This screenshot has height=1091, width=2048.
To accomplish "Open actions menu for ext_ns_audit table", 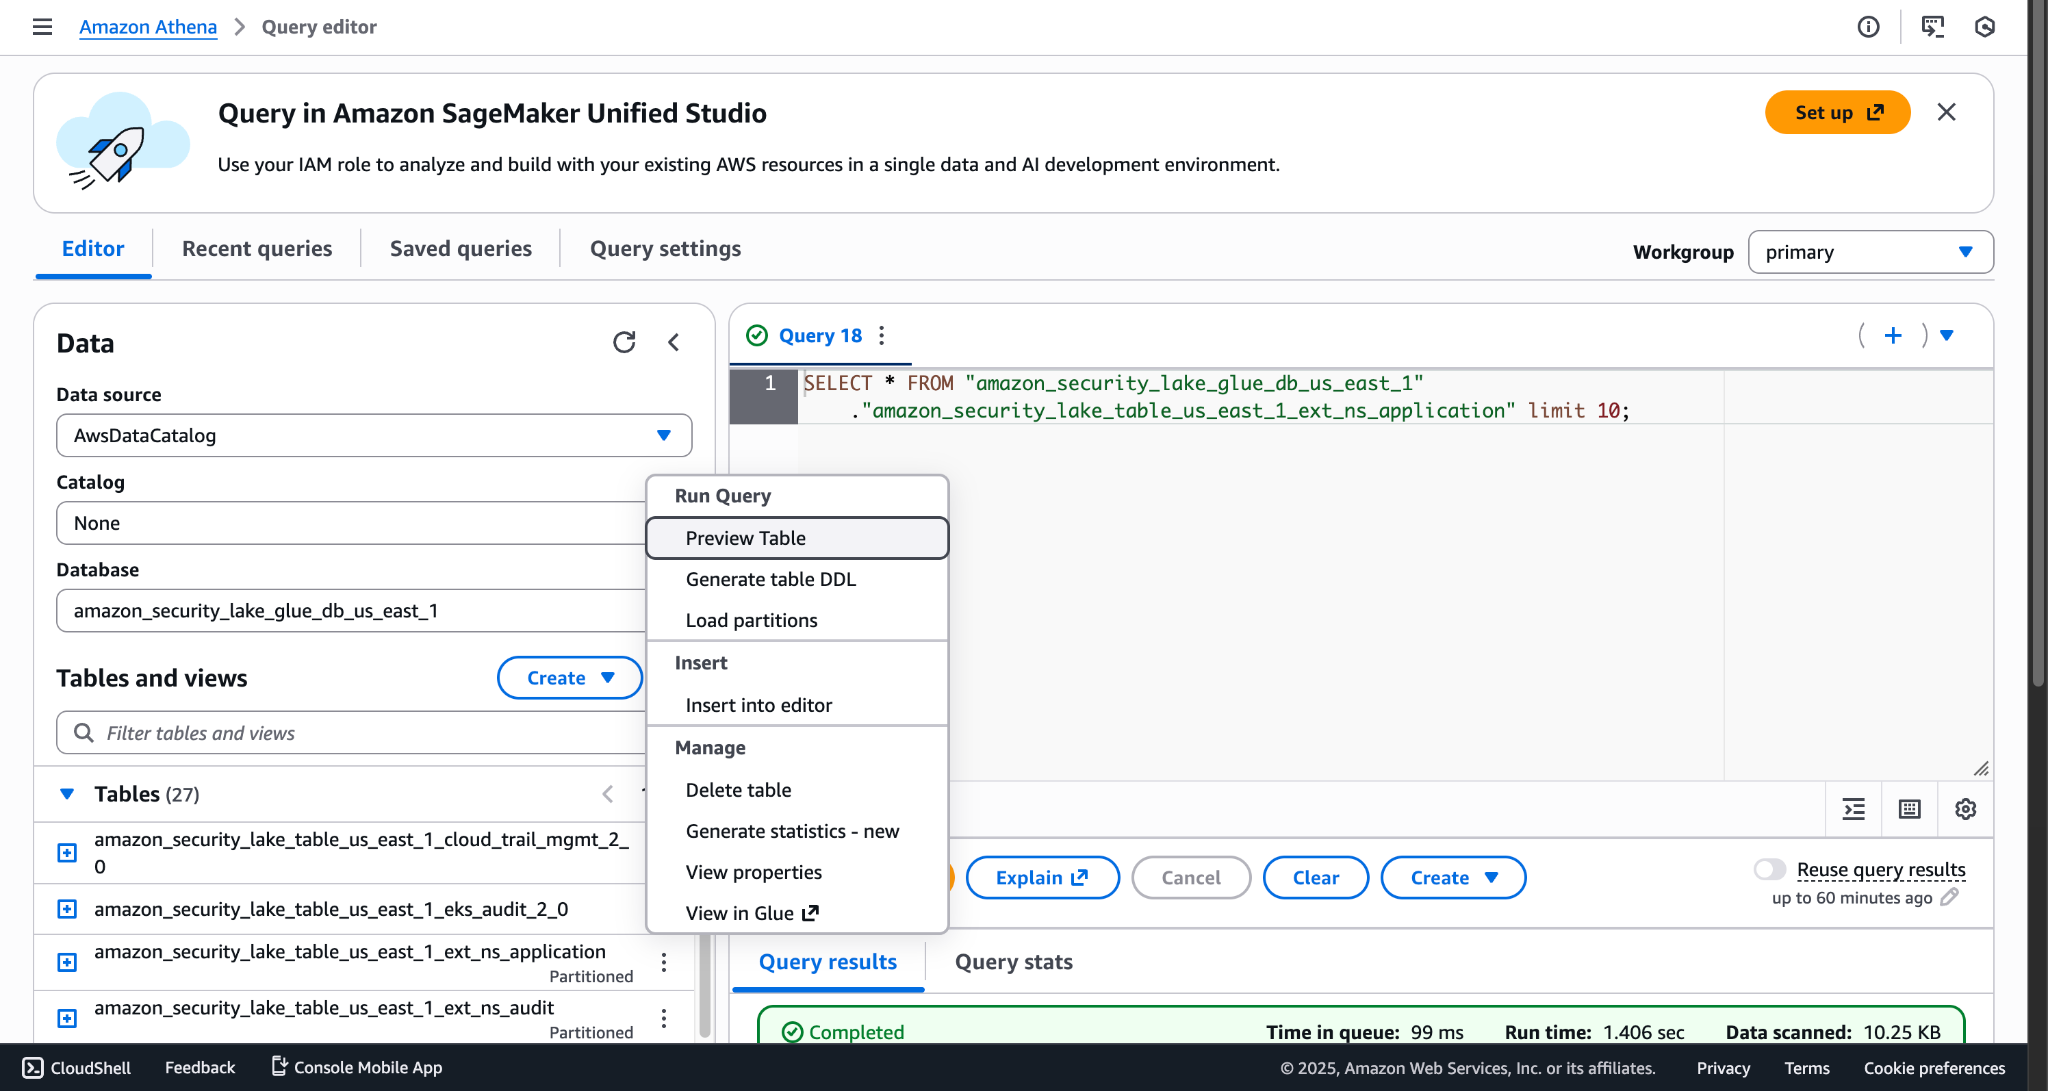I will pos(664,1018).
